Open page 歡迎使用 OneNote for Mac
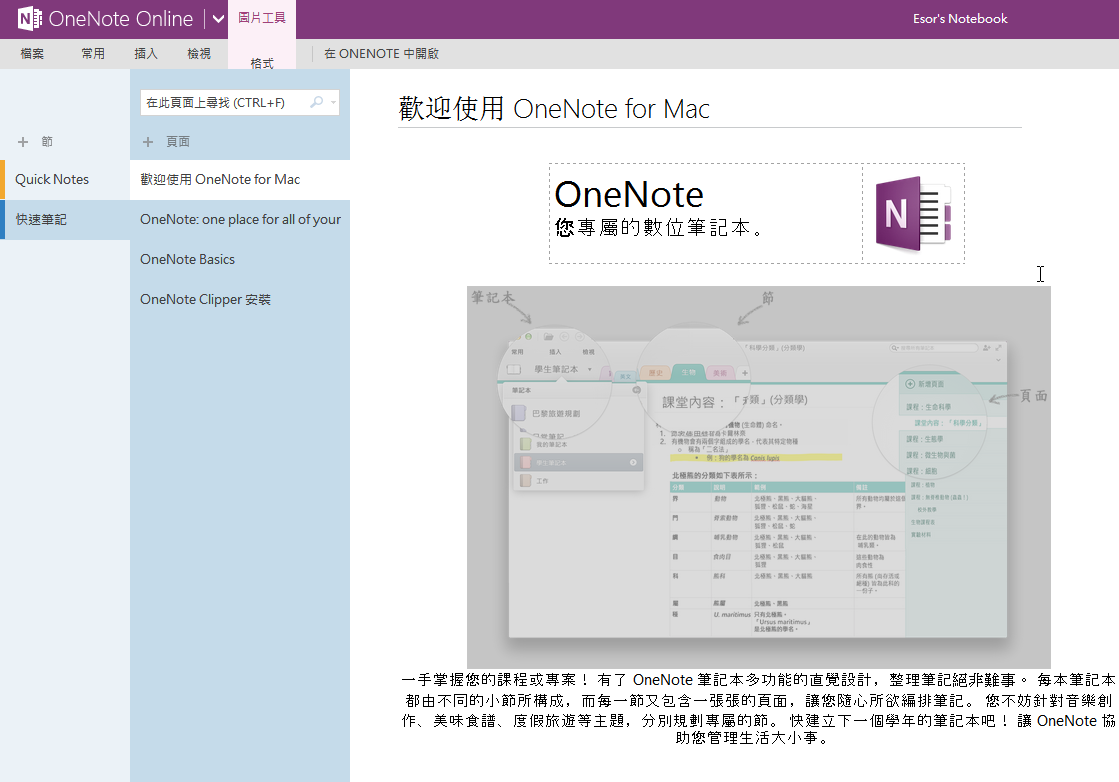 [240, 179]
